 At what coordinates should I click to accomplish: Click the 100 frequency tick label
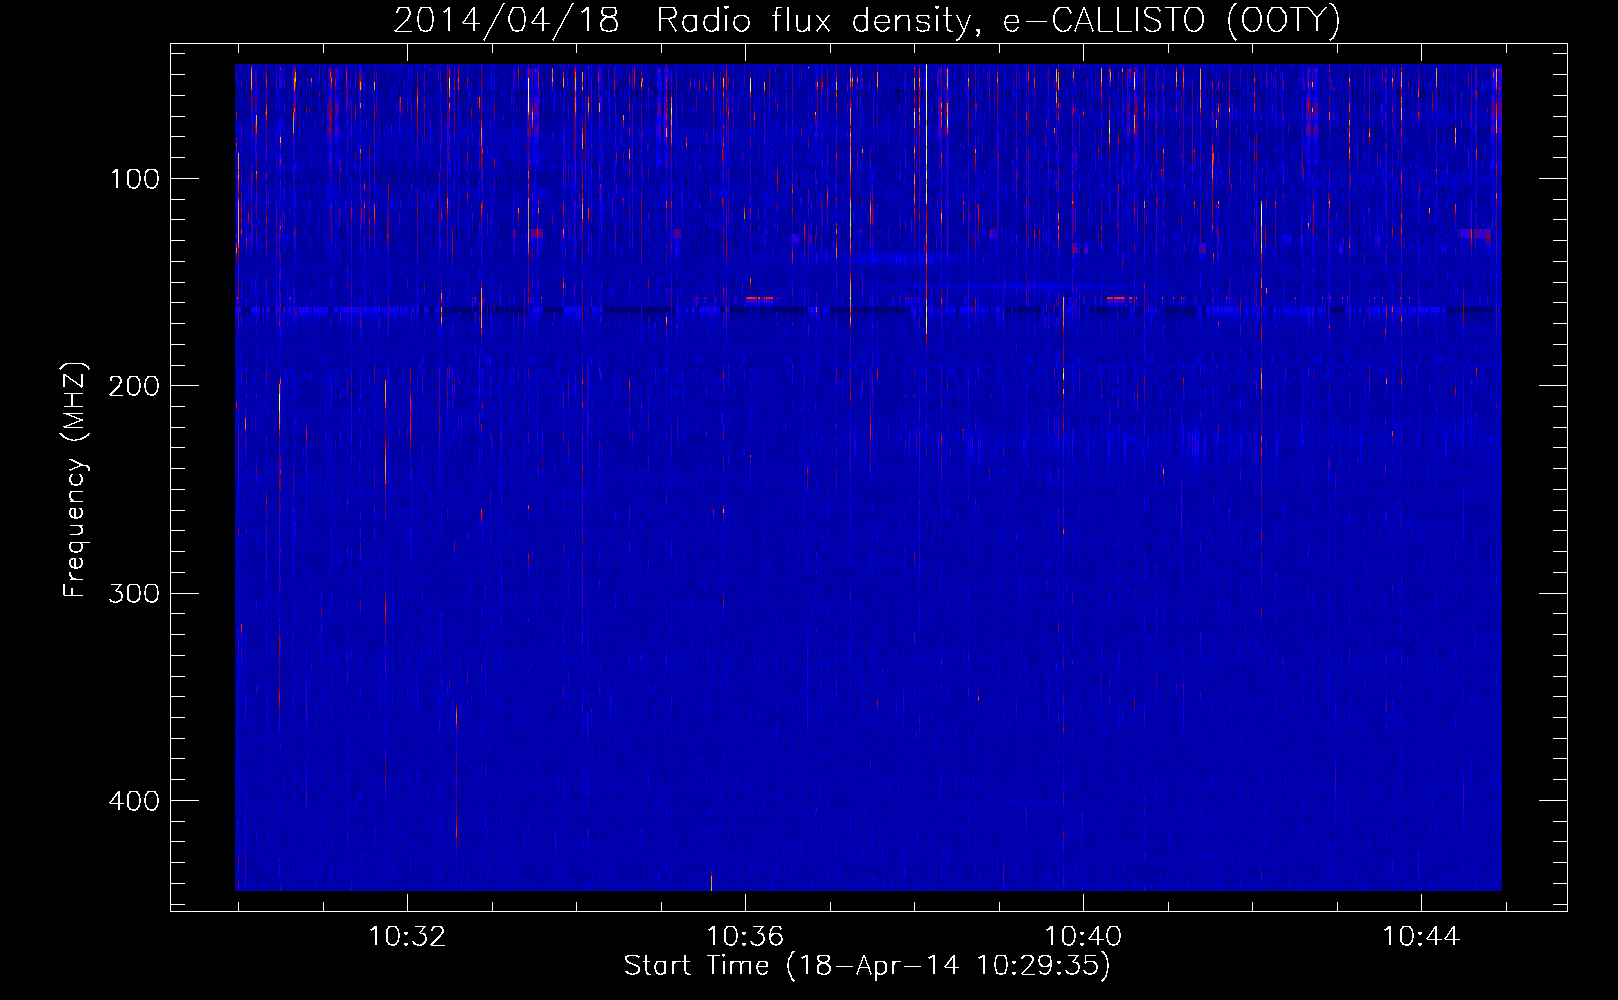click(x=135, y=179)
